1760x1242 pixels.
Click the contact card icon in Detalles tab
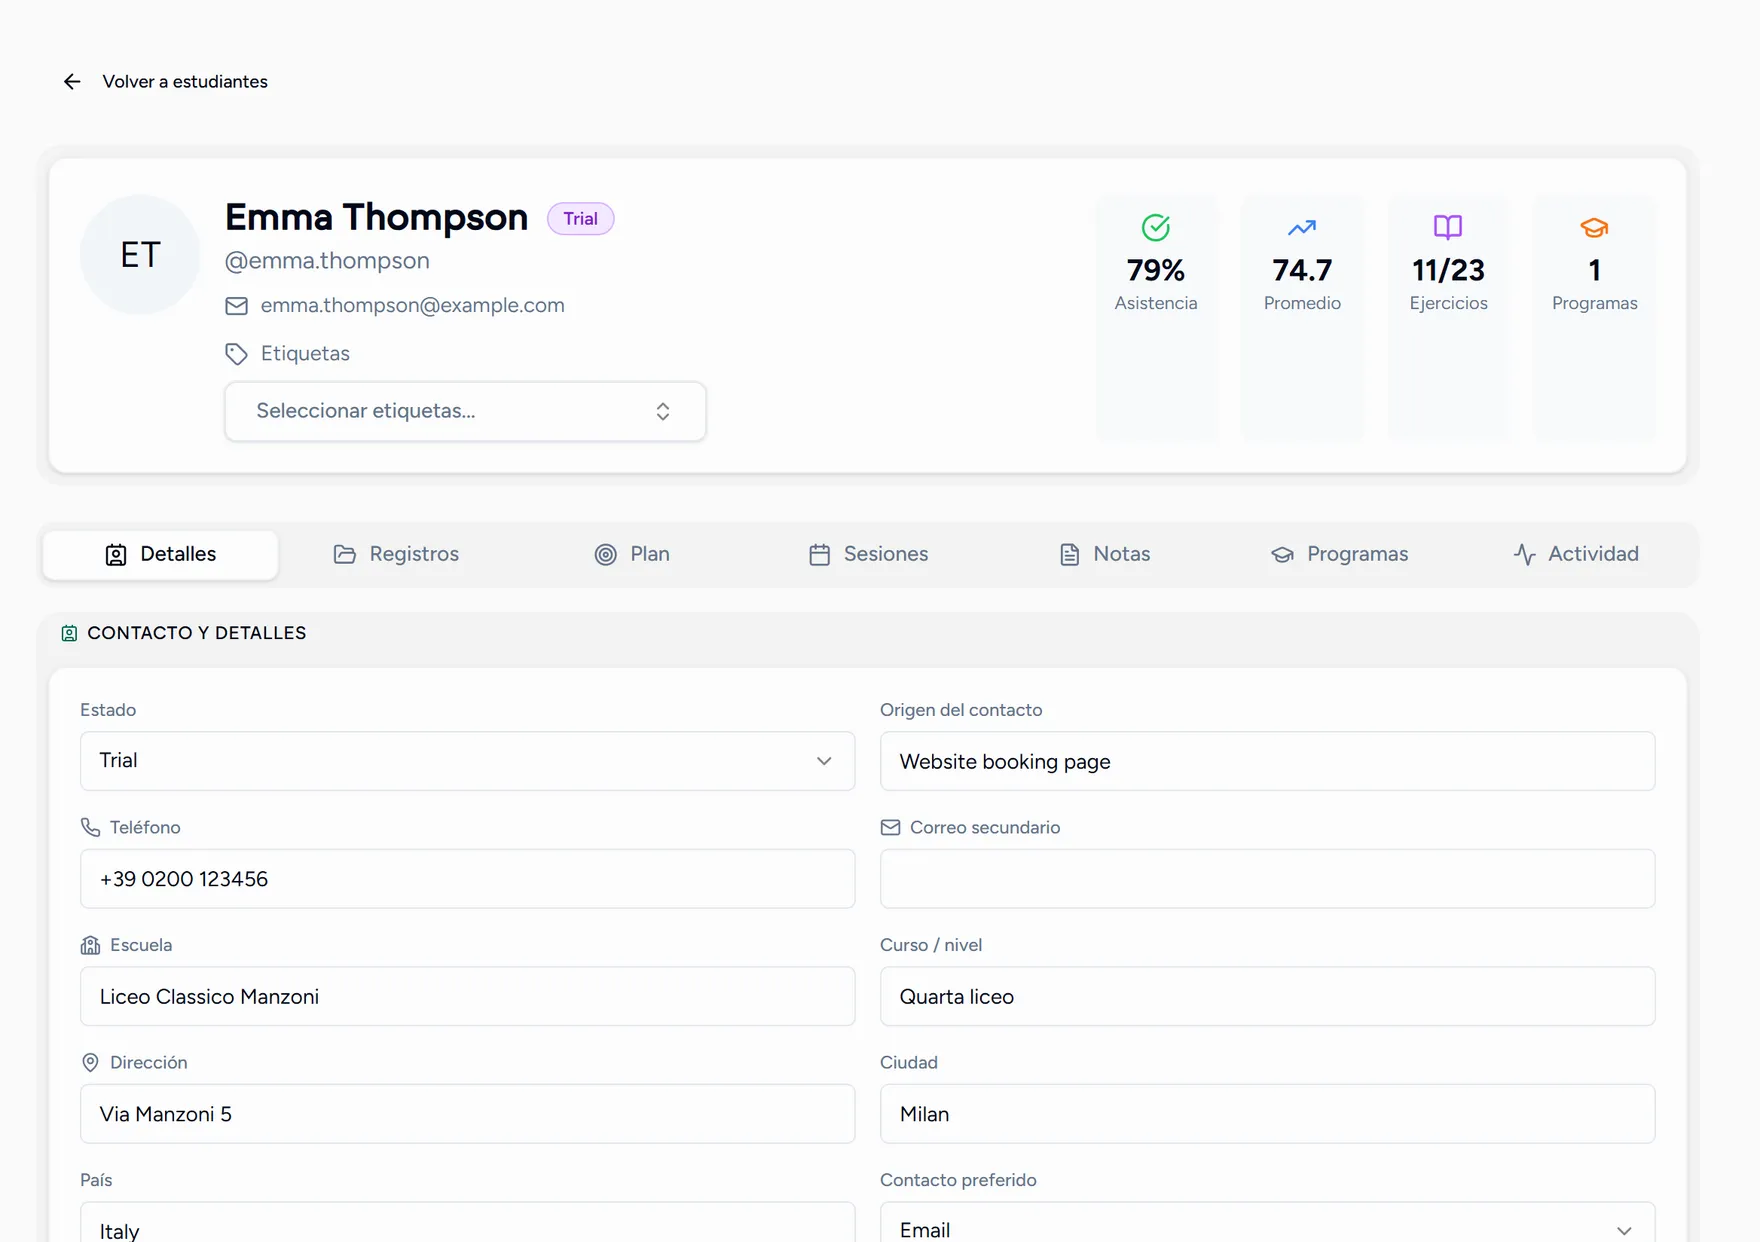pos(116,555)
